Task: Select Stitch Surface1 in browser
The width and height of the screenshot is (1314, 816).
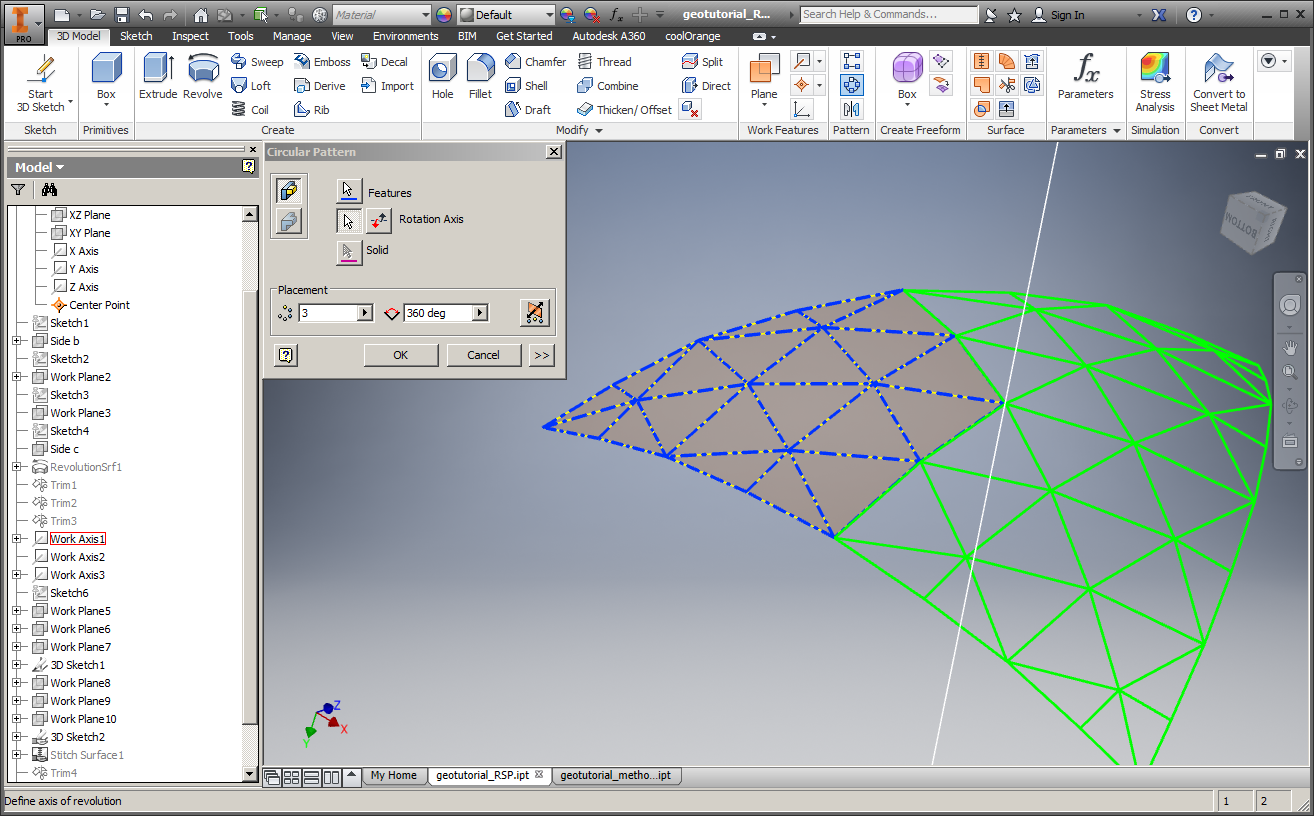Action: (x=87, y=755)
